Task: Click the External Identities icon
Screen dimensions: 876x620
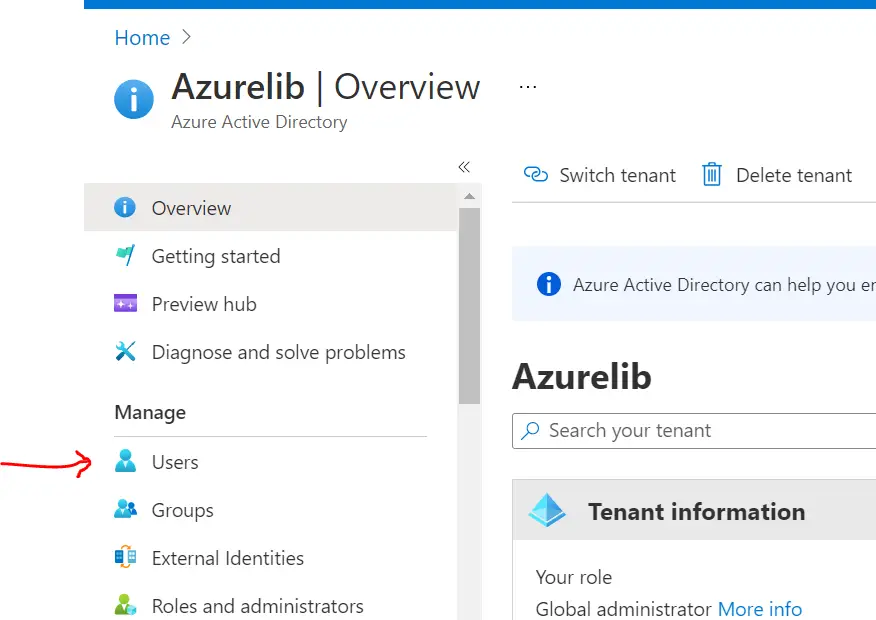Action: tap(125, 558)
